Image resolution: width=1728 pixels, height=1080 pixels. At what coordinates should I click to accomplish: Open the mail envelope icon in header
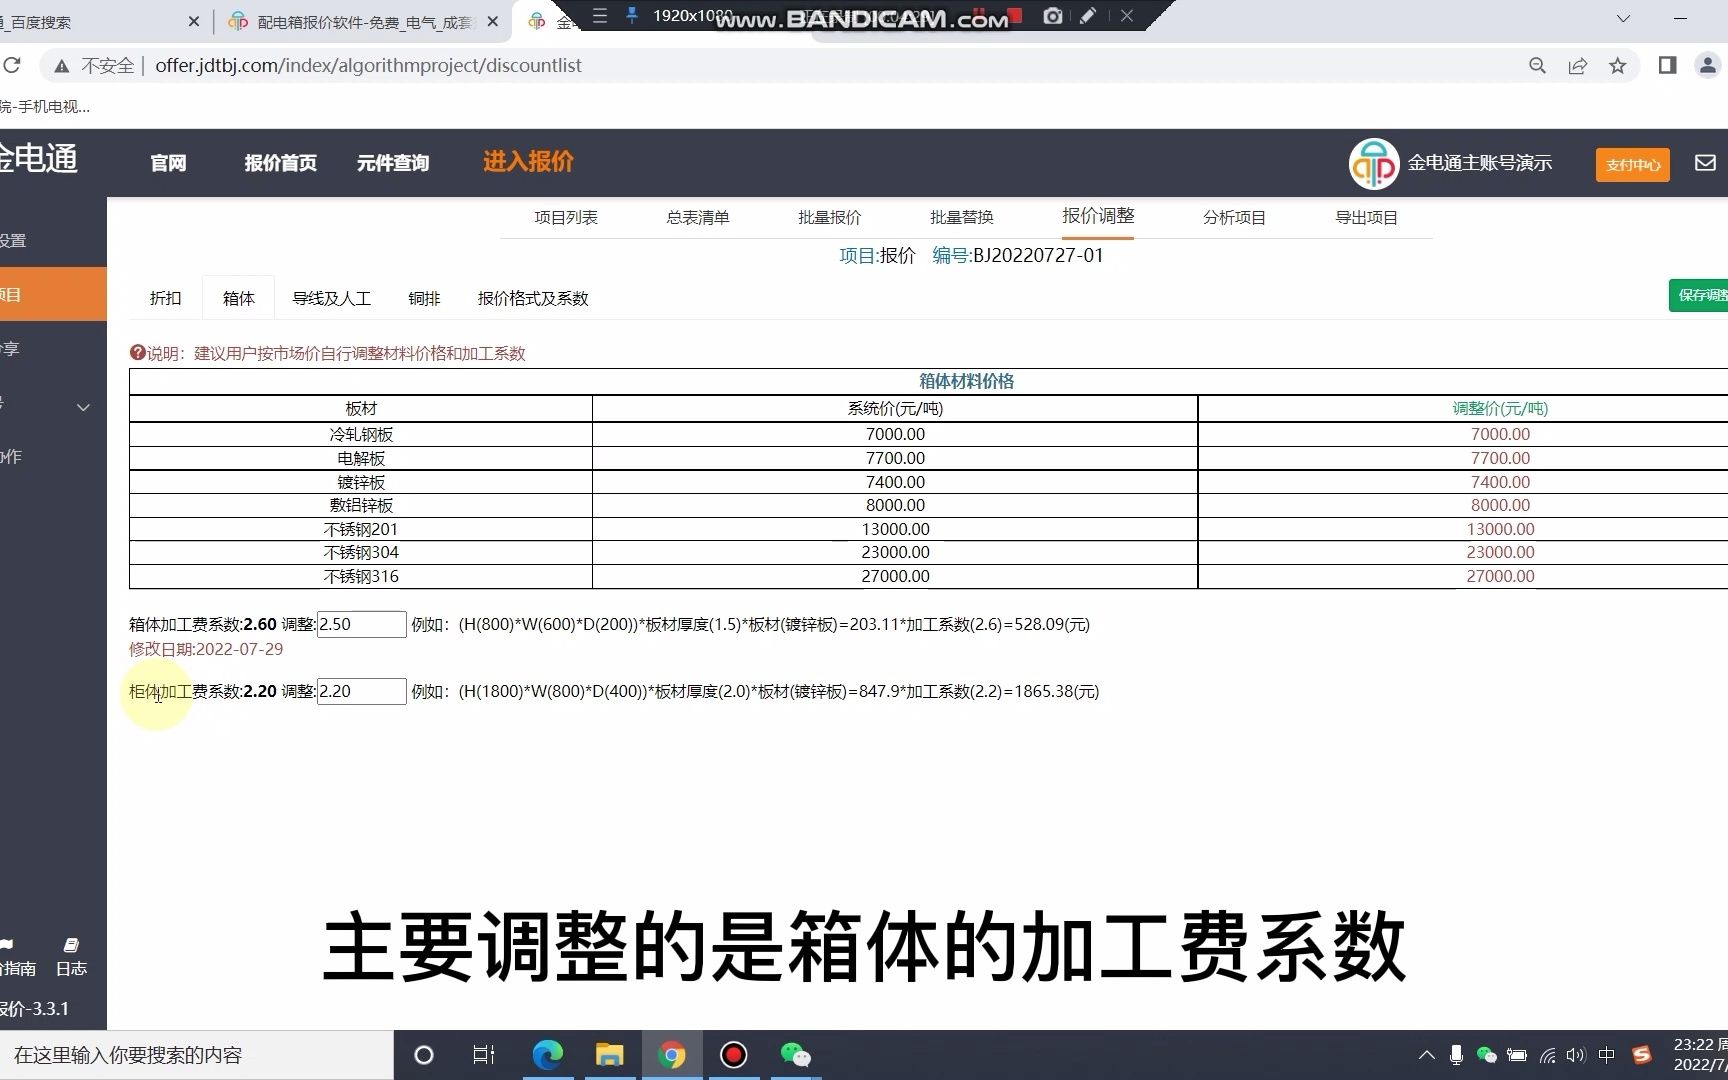1706,162
